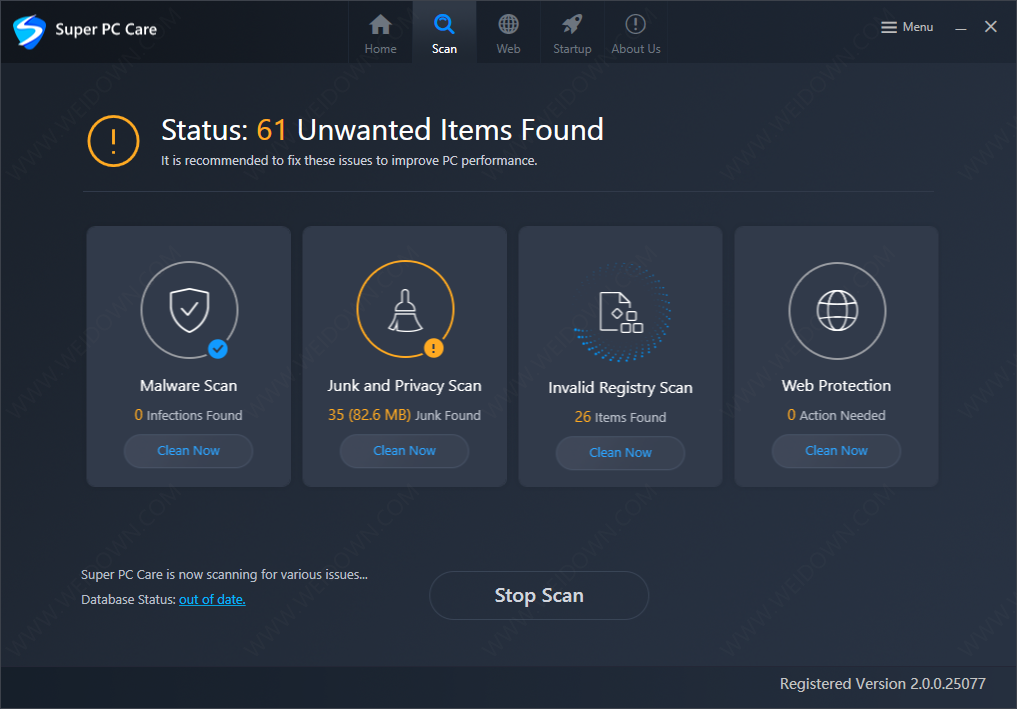Open the out of date database link

212,599
